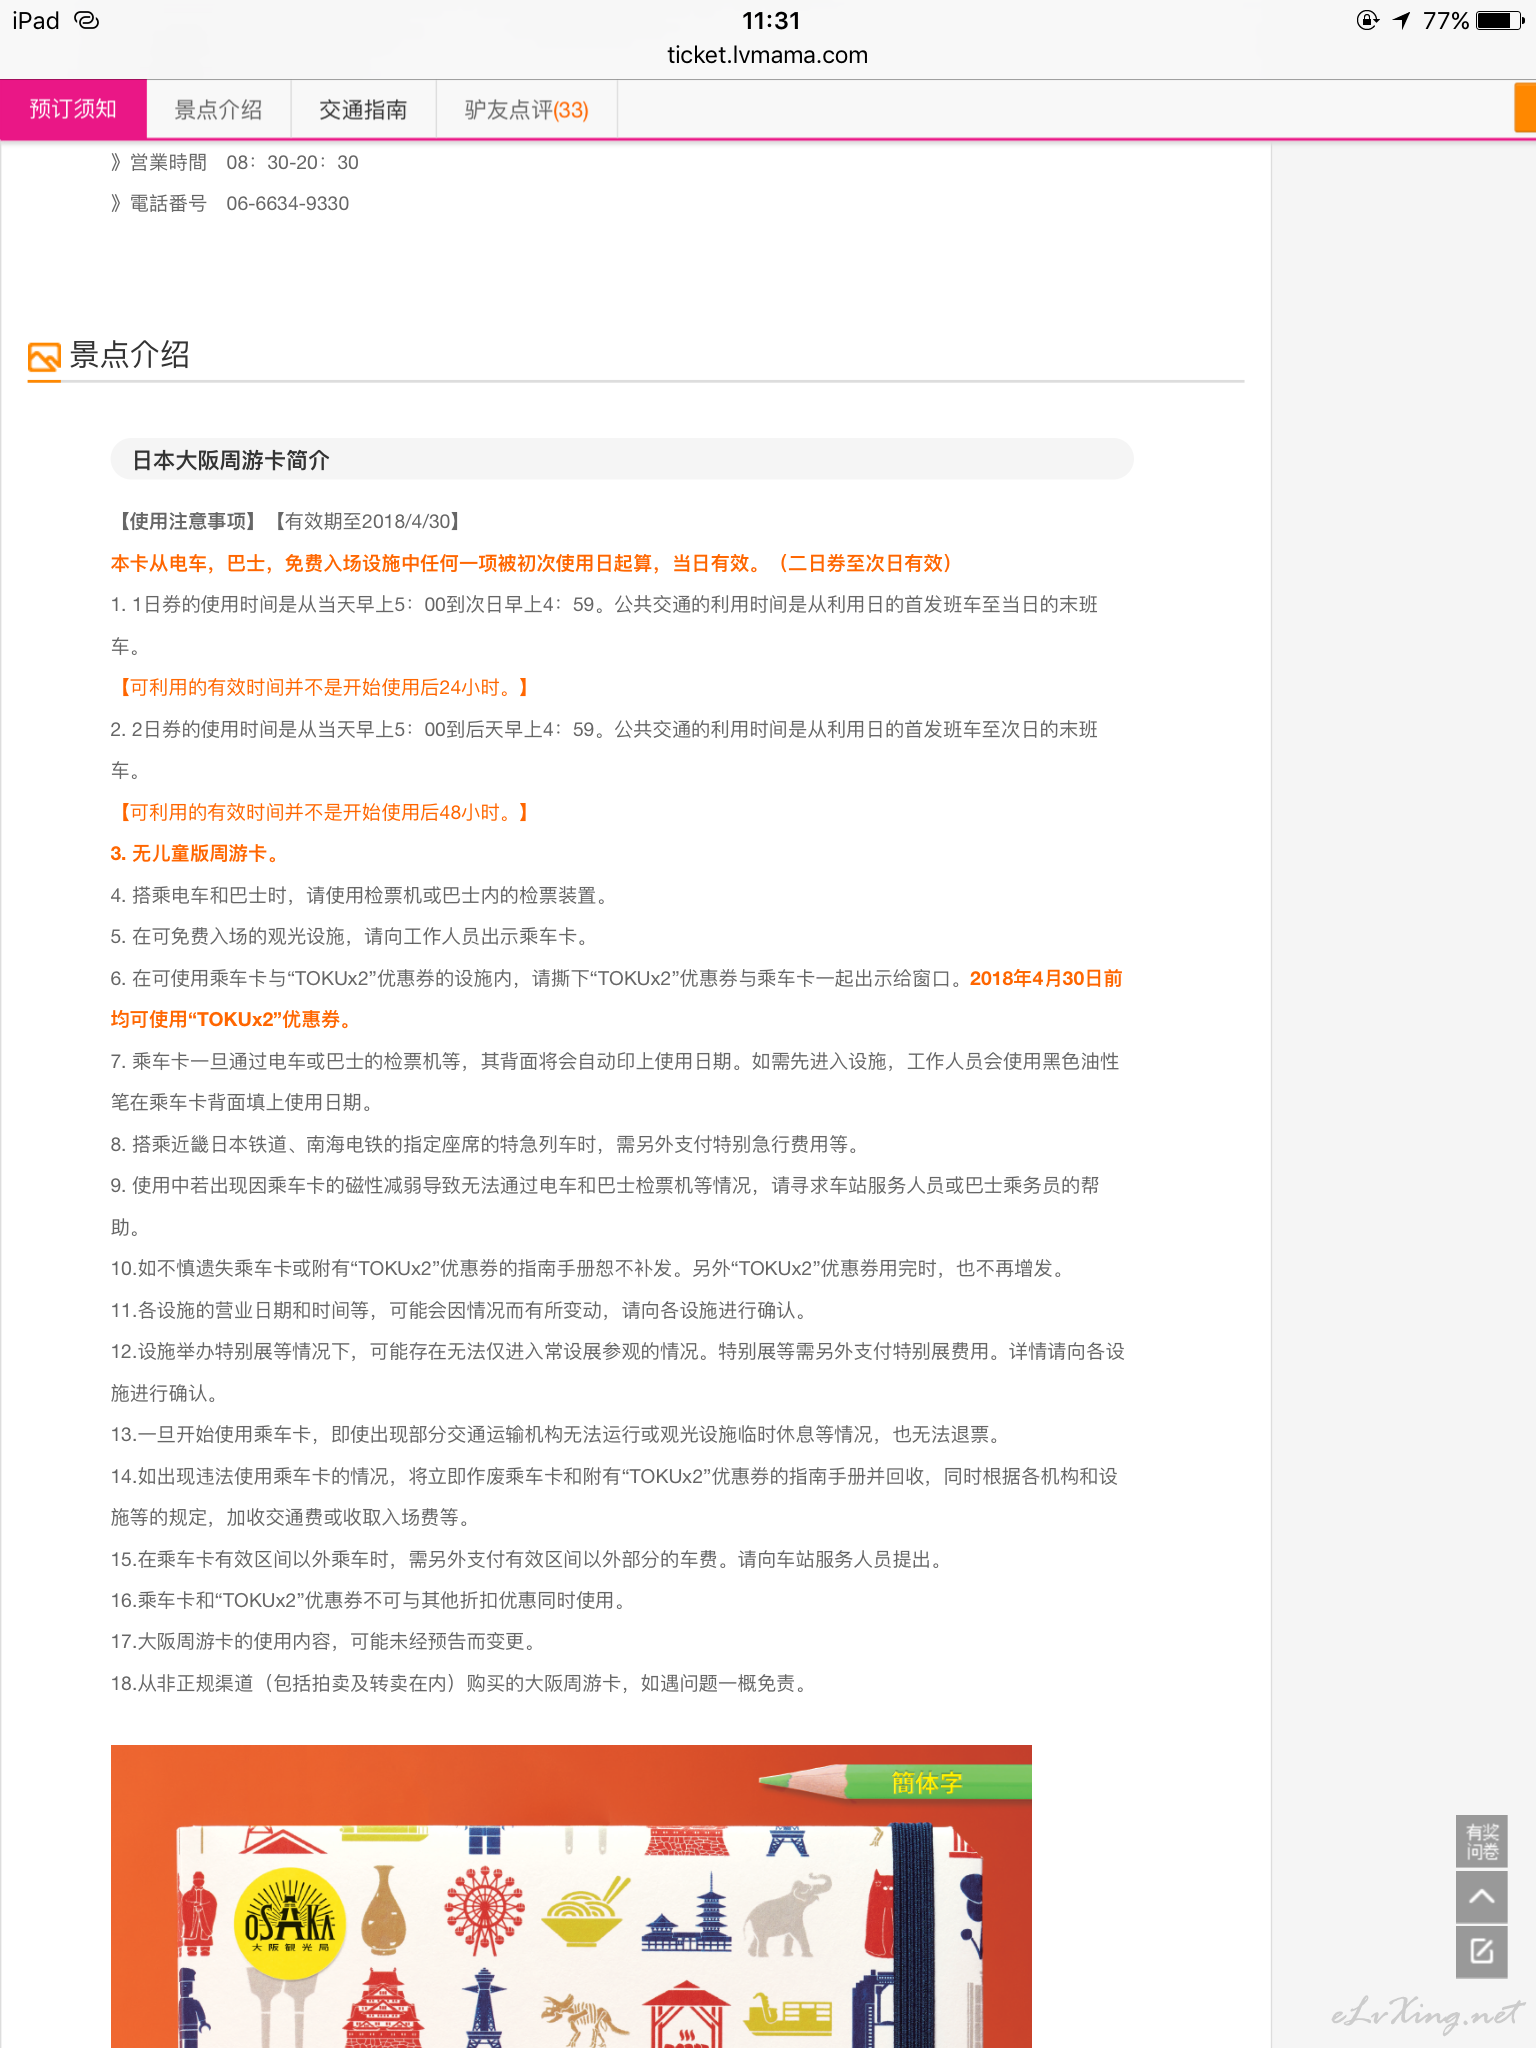1536x2048 pixels.
Task: Click the 日本大阪周游卡简介 title bar
Action: coord(621,459)
